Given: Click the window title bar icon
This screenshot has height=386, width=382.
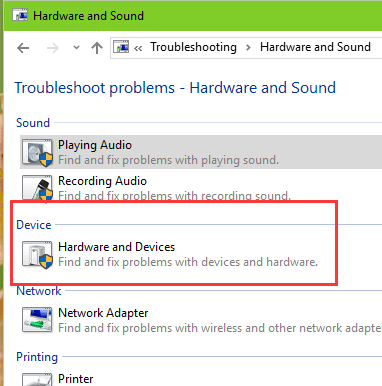Looking at the screenshot, I should click(20, 15).
